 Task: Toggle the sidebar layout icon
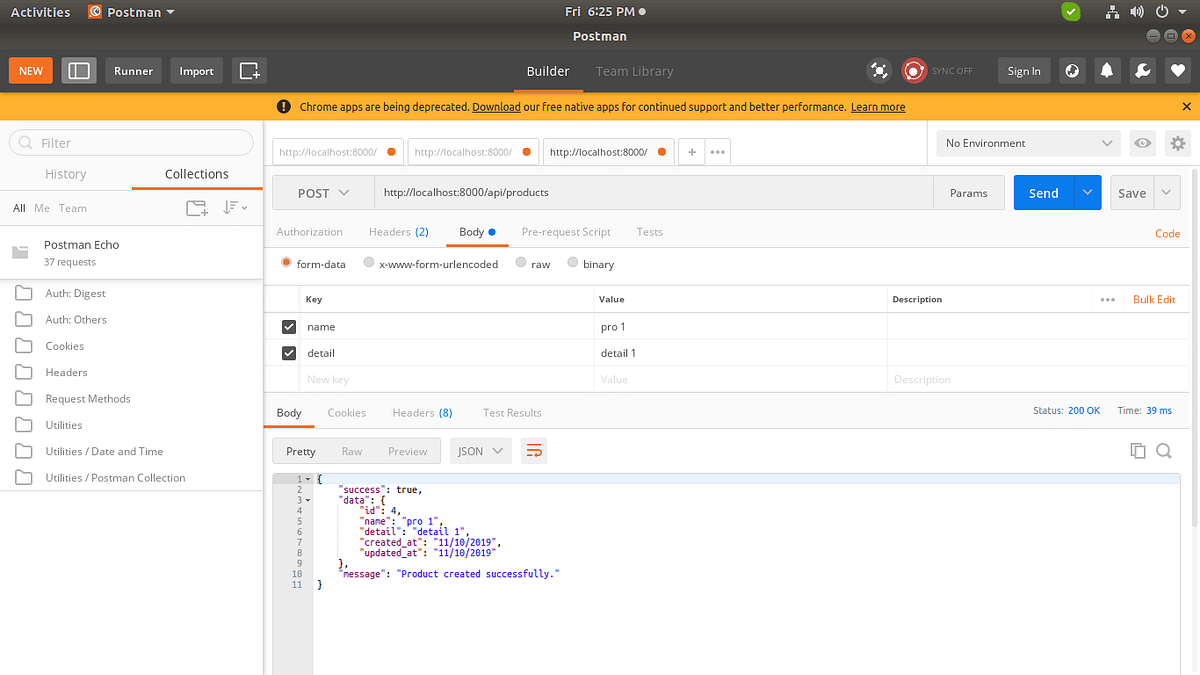pos(79,71)
